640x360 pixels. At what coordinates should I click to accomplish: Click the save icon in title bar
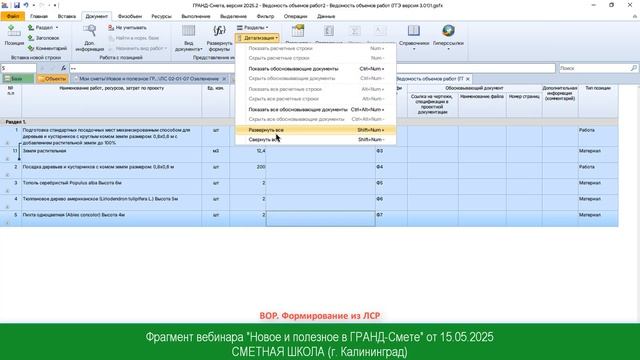click(x=17, y=5)
